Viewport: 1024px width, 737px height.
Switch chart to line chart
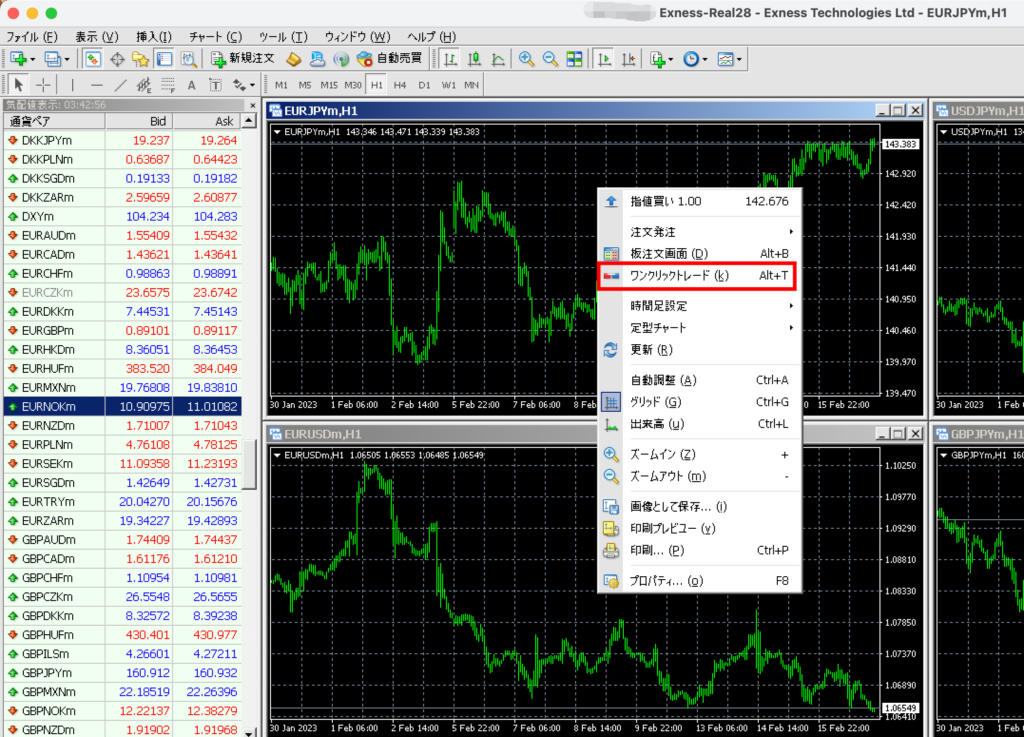[498, 59]
